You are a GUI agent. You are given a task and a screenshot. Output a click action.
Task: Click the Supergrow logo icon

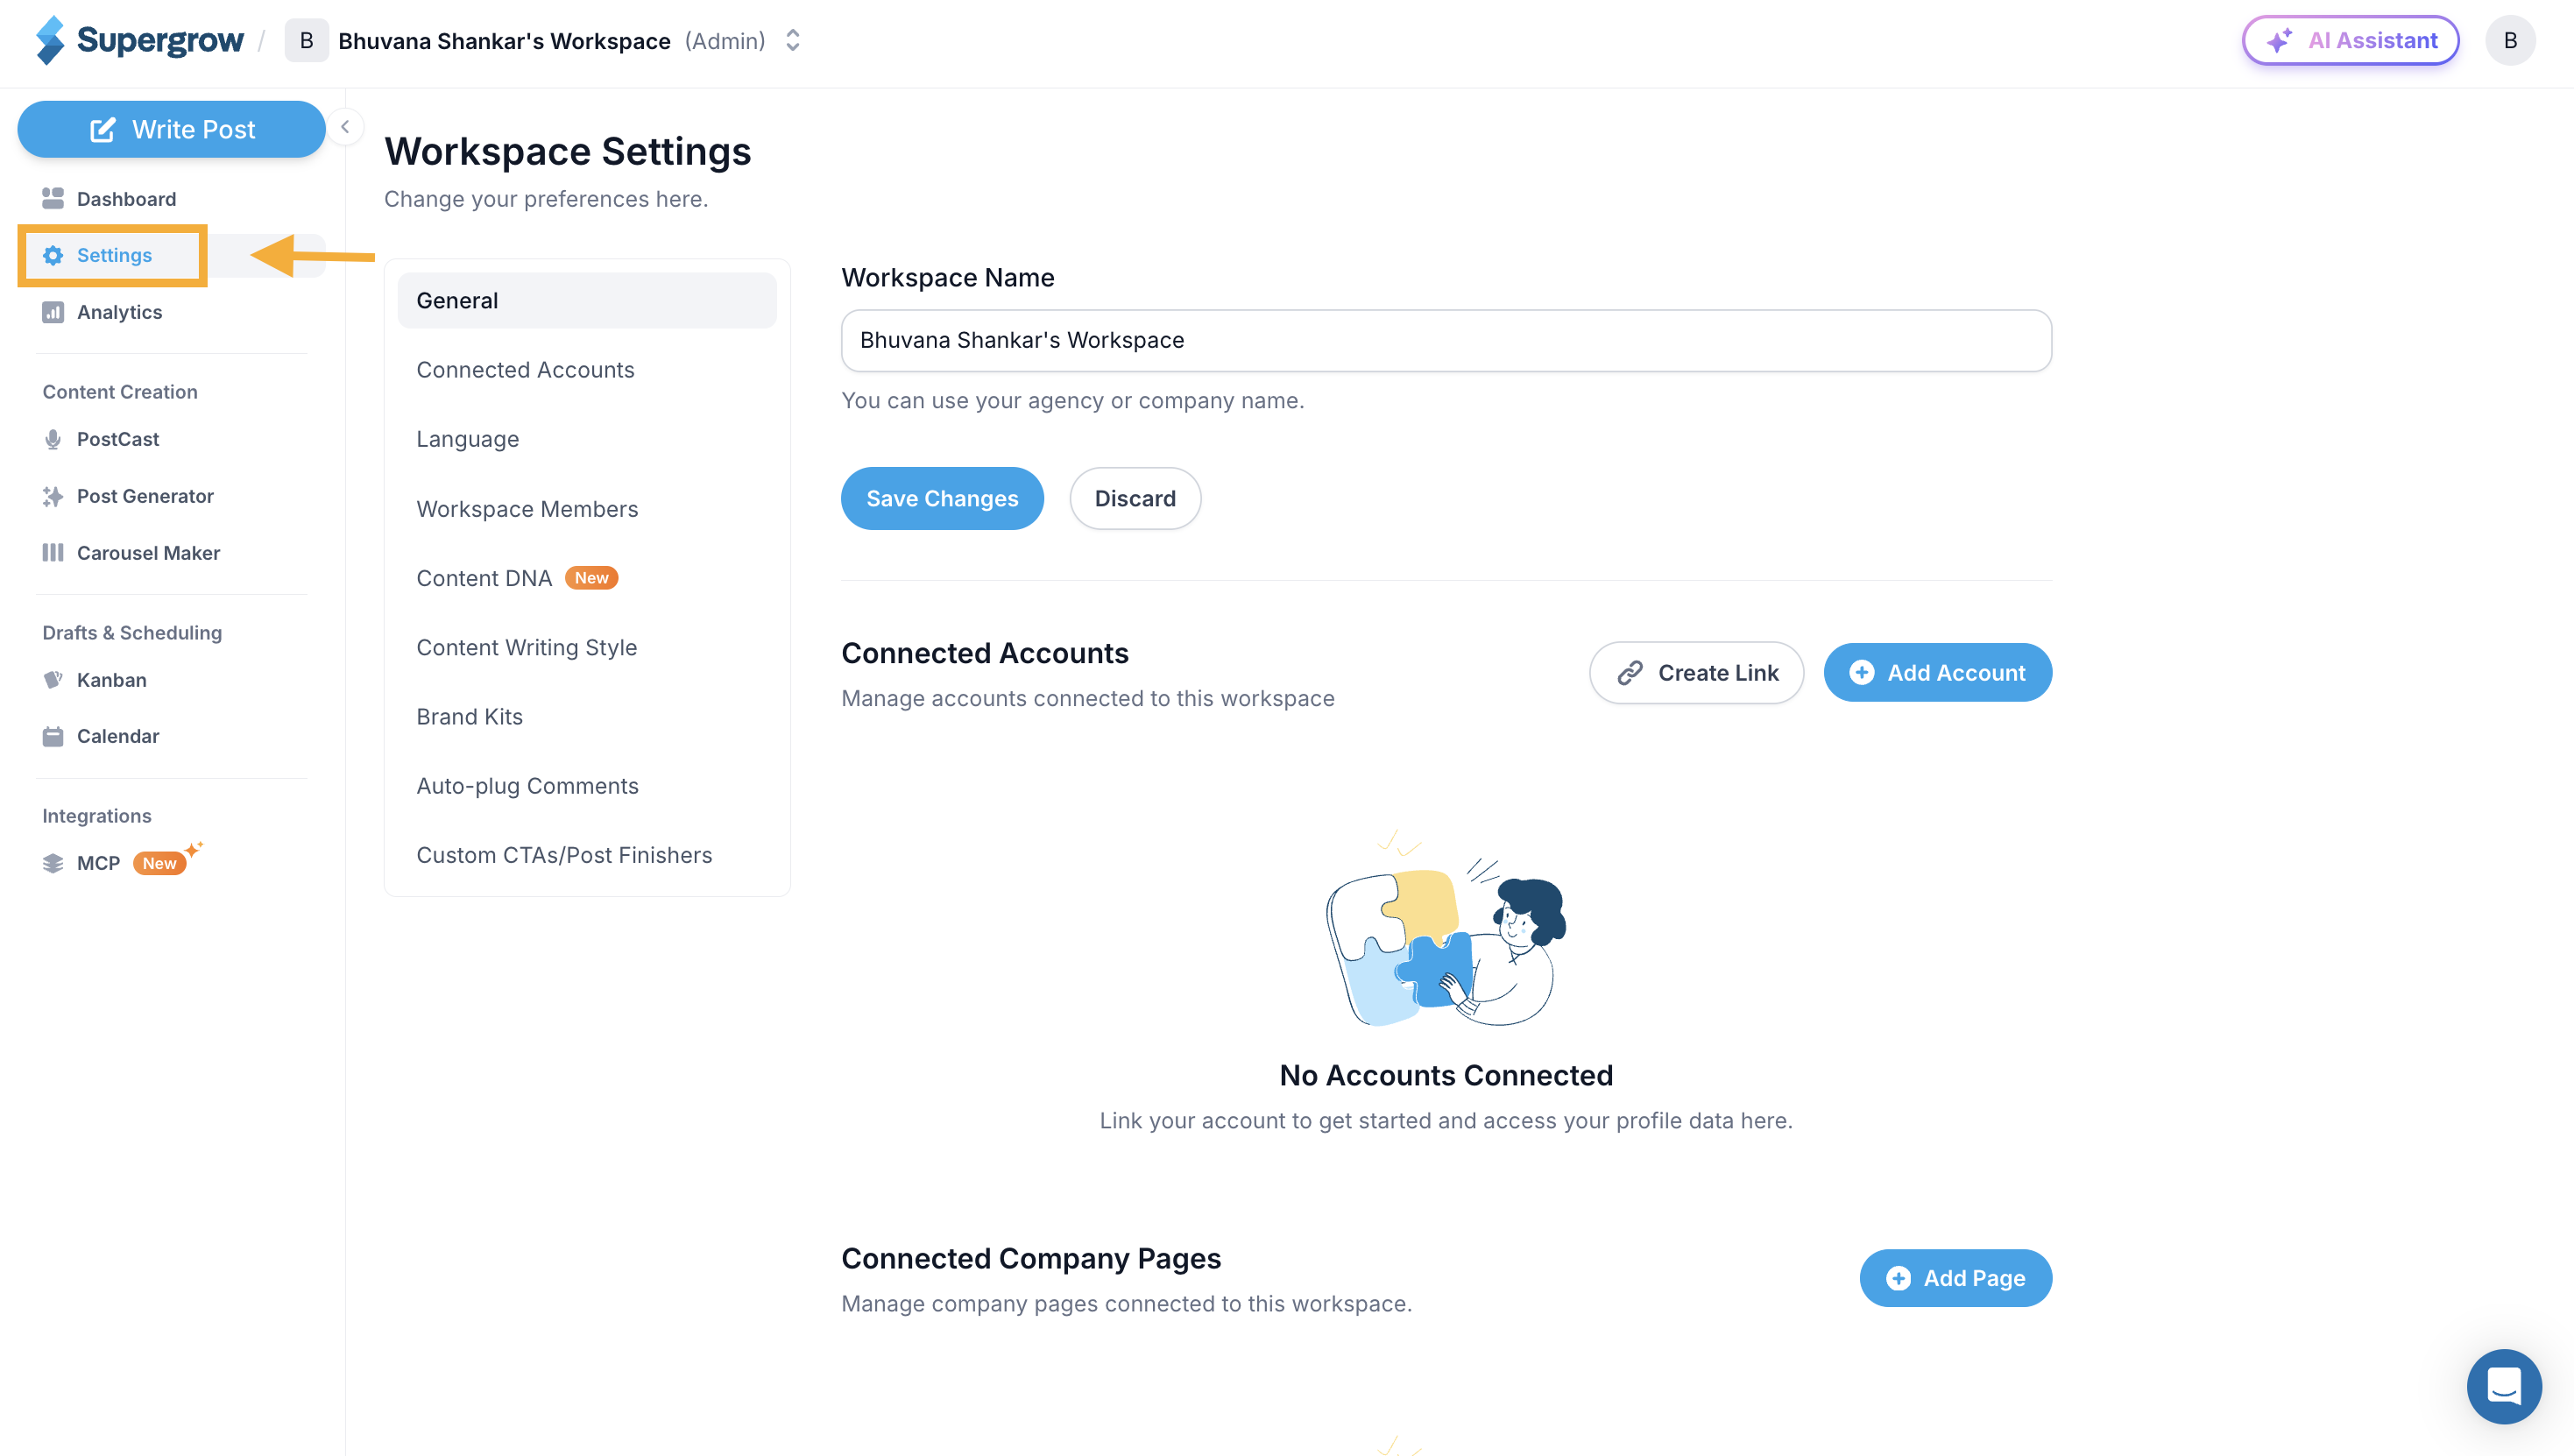pos(50,40)
